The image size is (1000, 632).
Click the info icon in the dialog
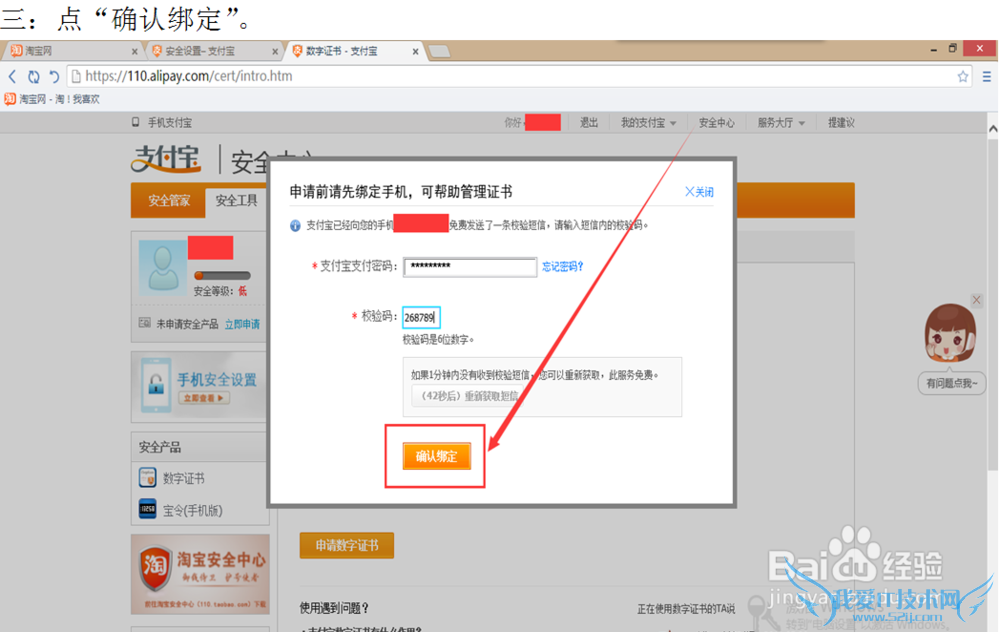click(x=295, y=226)
